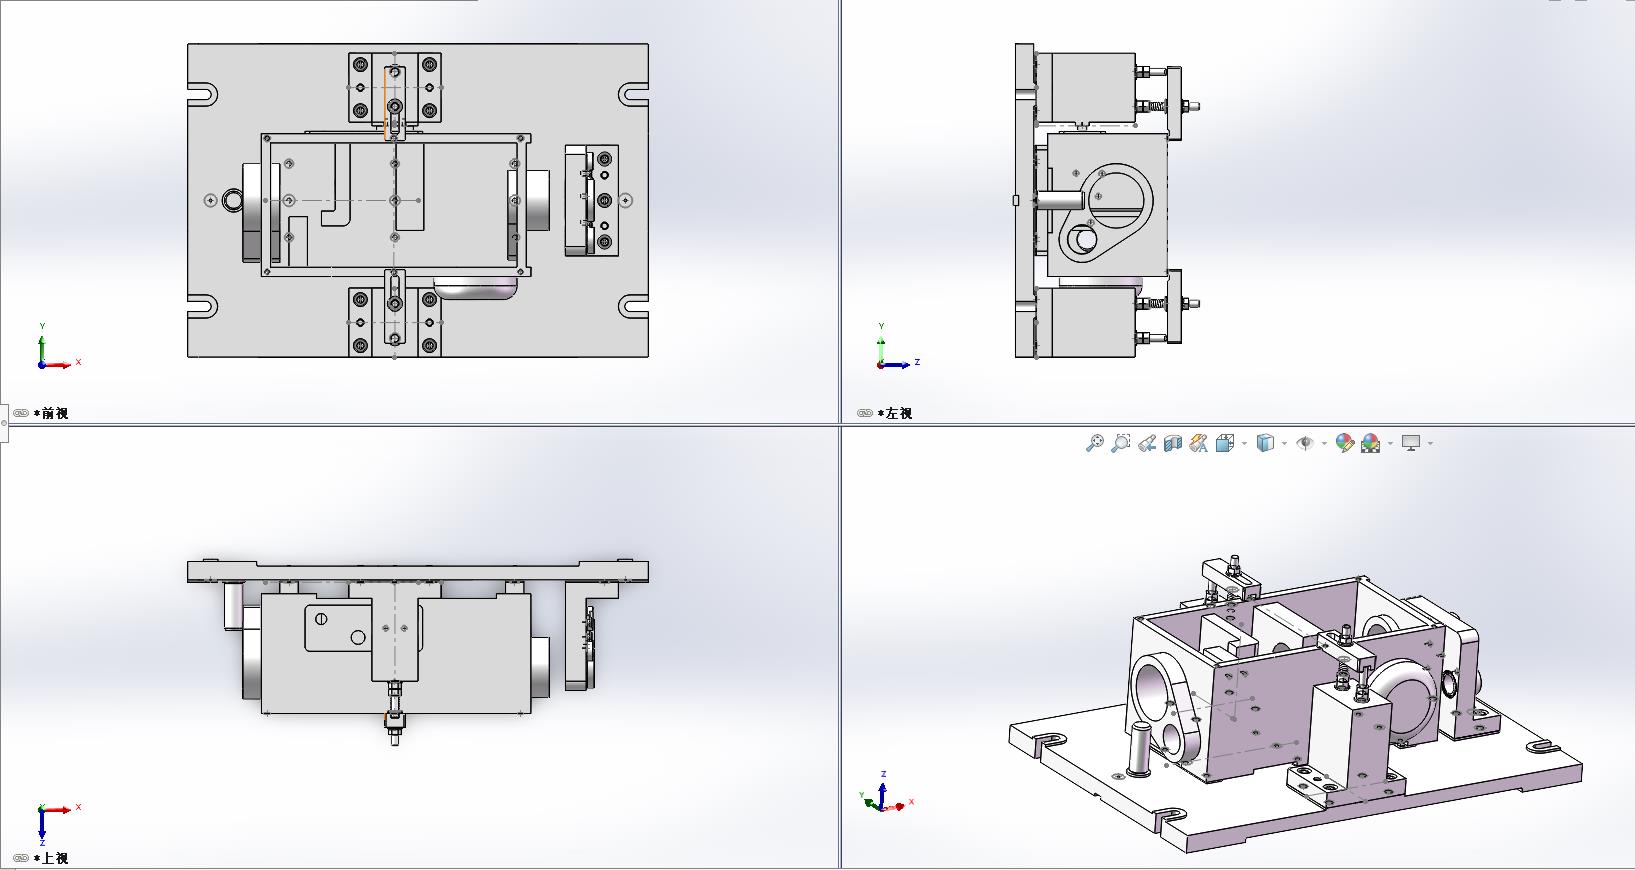Open Edit Appearance tool
The width and height of the screenshot is (1635, 870).
point(1344,443)
